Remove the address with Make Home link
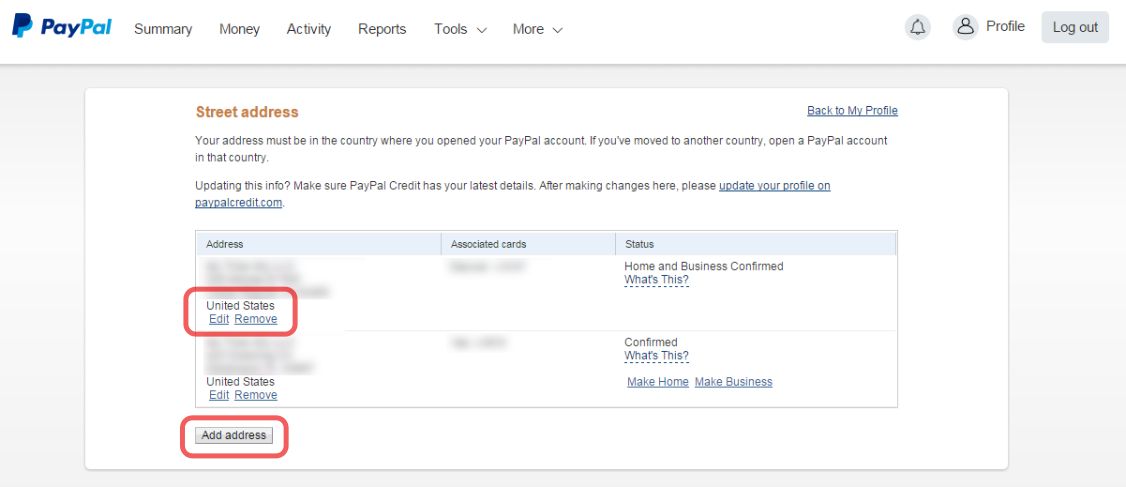 point(256,395)
